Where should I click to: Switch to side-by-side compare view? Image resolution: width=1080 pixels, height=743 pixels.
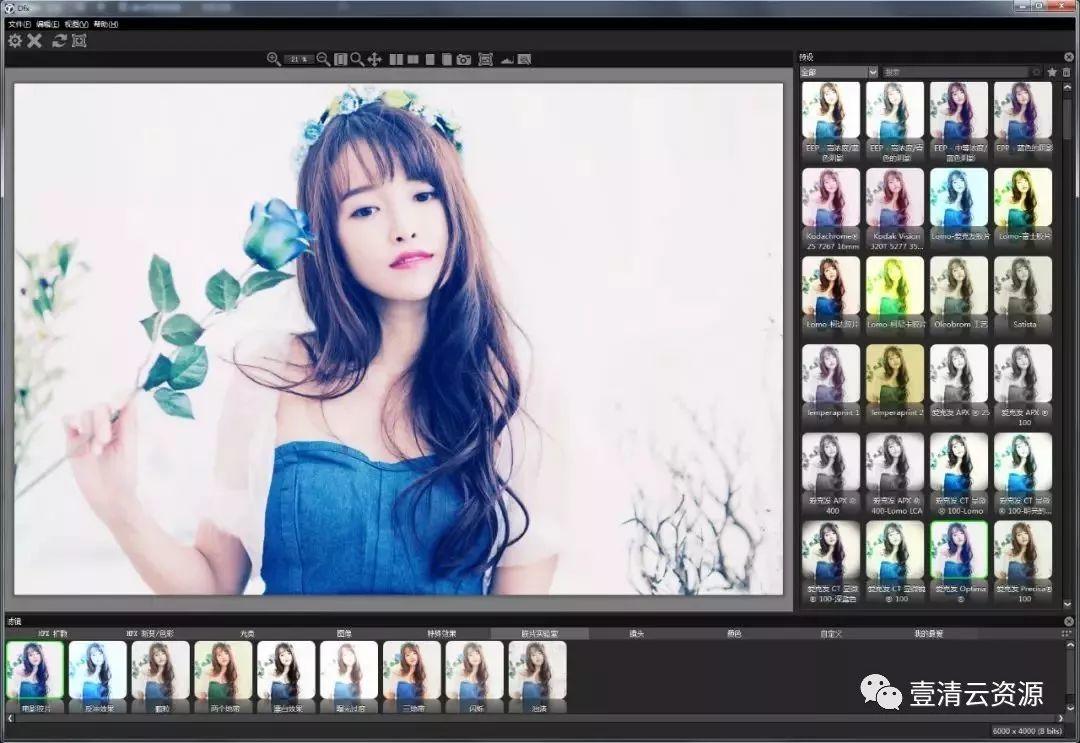396,60
